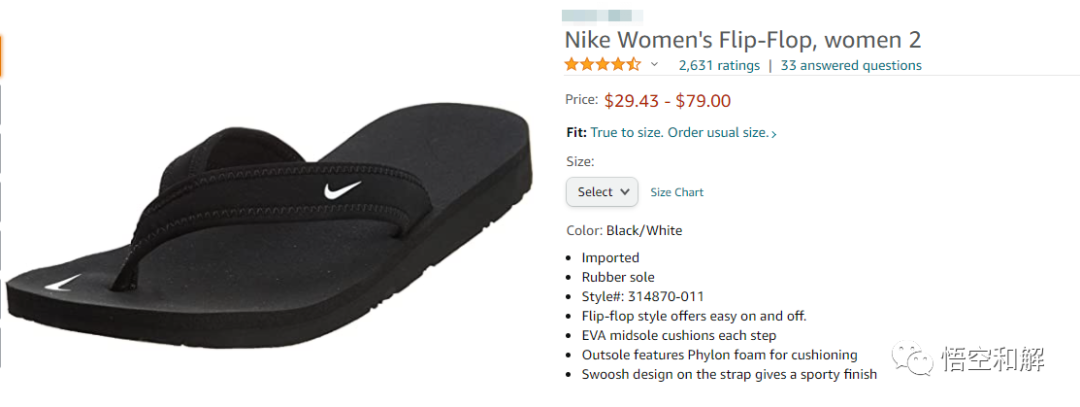Click the 'Rubber sole' bullet item
1080x407 pixels.
pyautogui.click(x=618, y=277)
